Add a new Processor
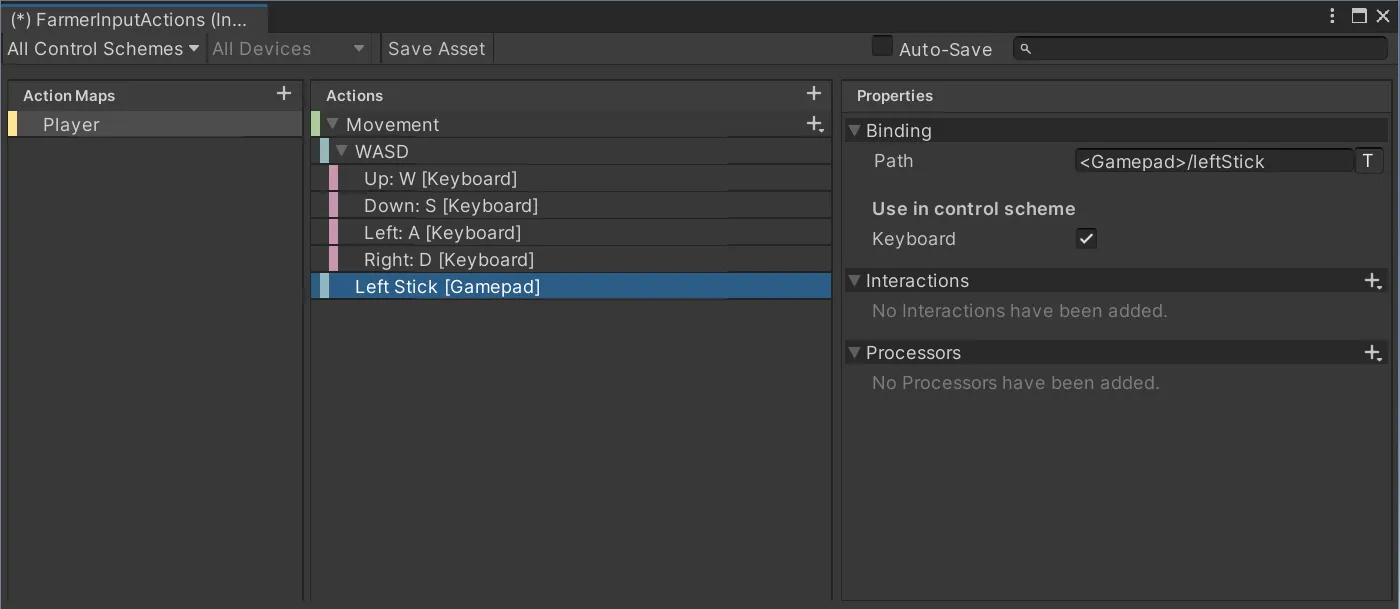The height and width of the screenshot is (609, 1400). tap(1373, 353)
